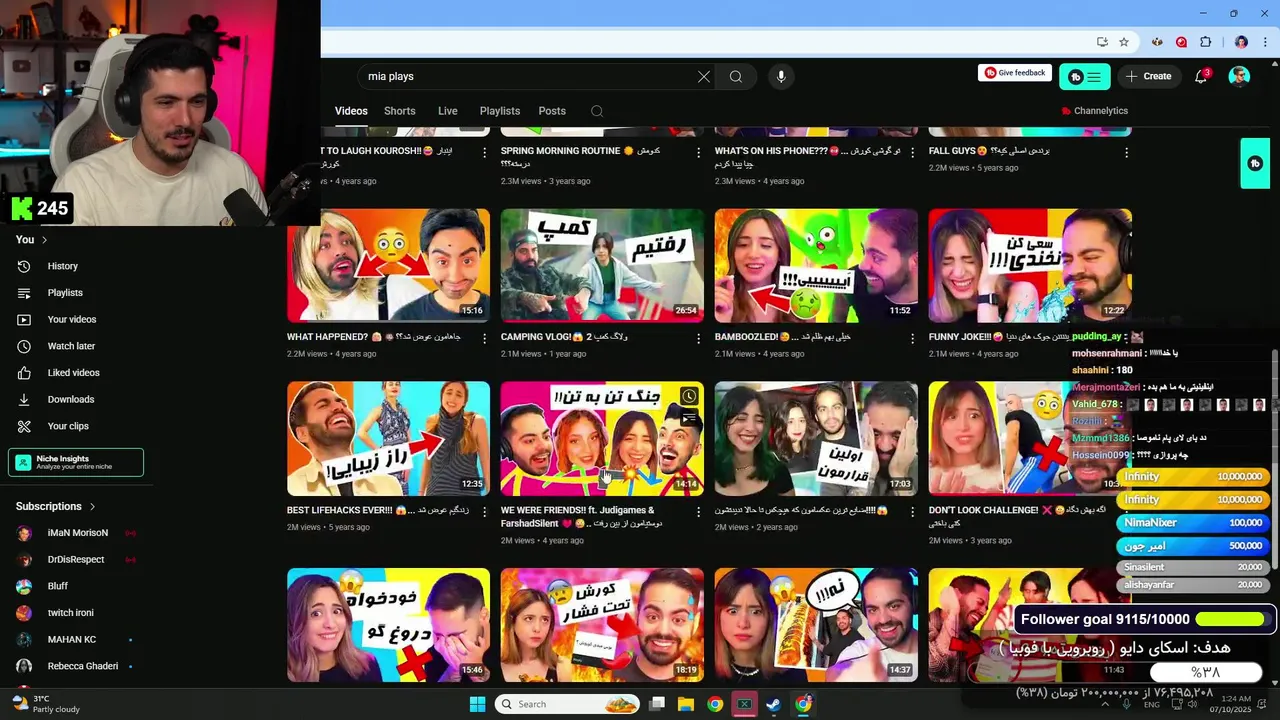Play the BEST LIFEHACKS EVER thumbnail
The width and height of the screenshot is (1280, 720).
click(x=388, y=439)
